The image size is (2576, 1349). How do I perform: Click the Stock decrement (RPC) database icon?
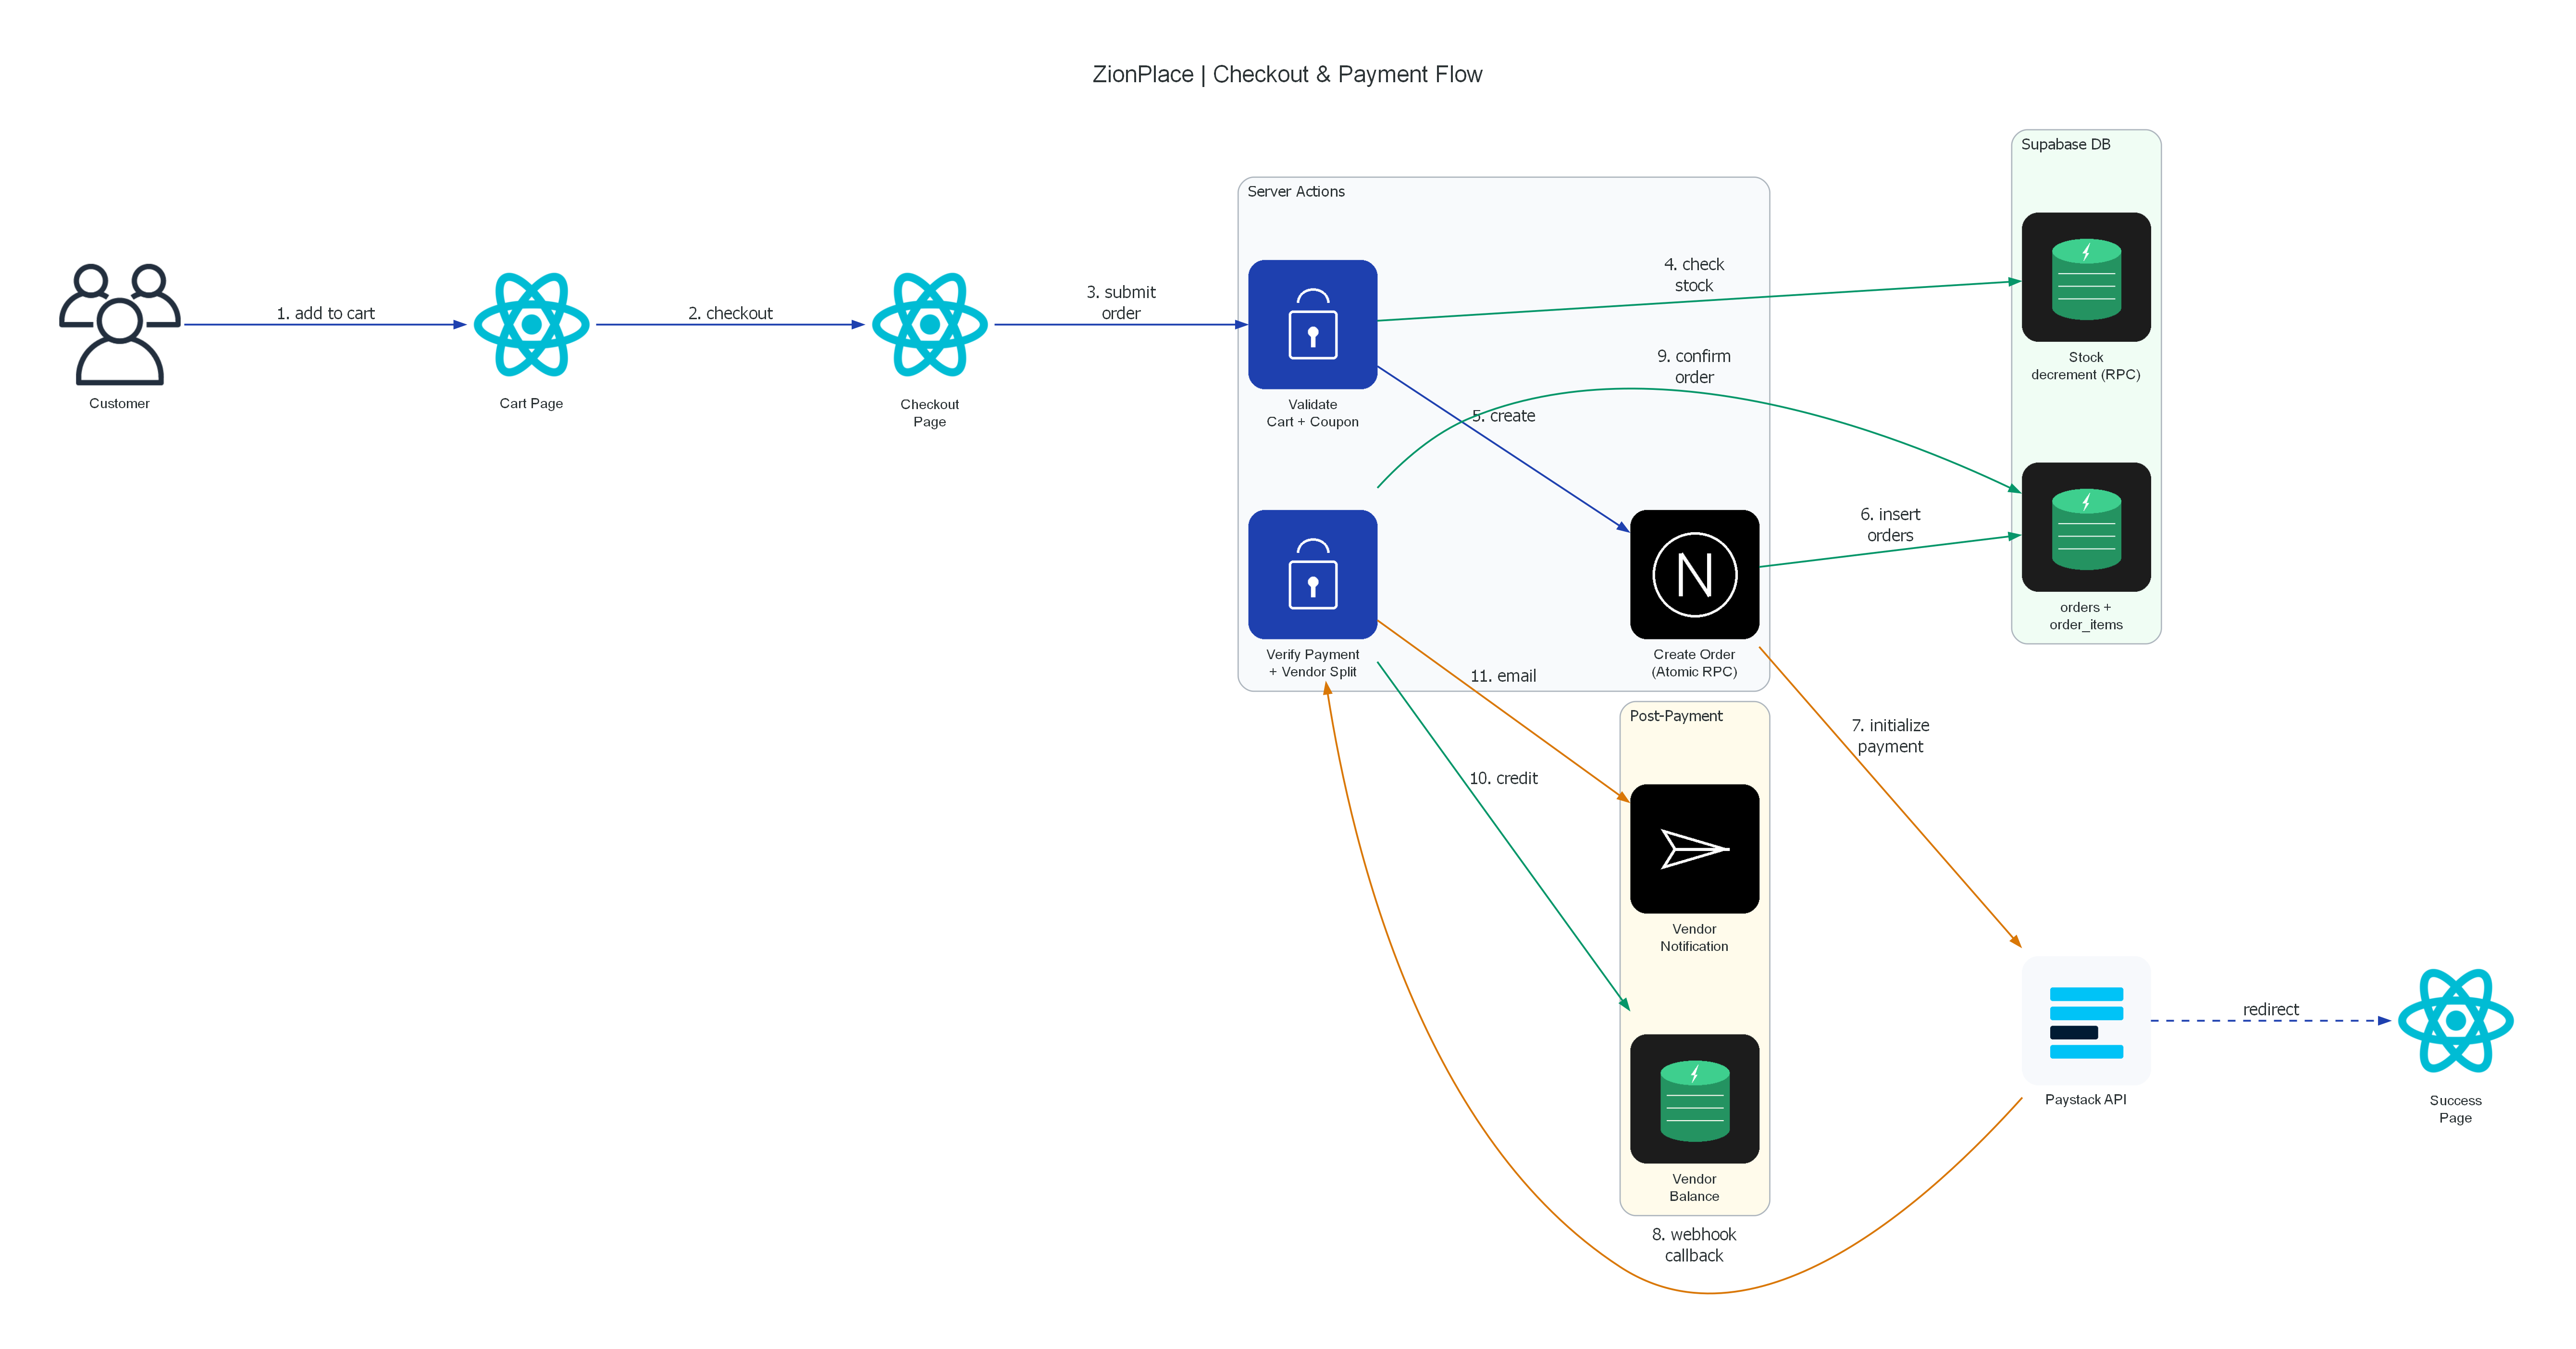point(2086,277)
